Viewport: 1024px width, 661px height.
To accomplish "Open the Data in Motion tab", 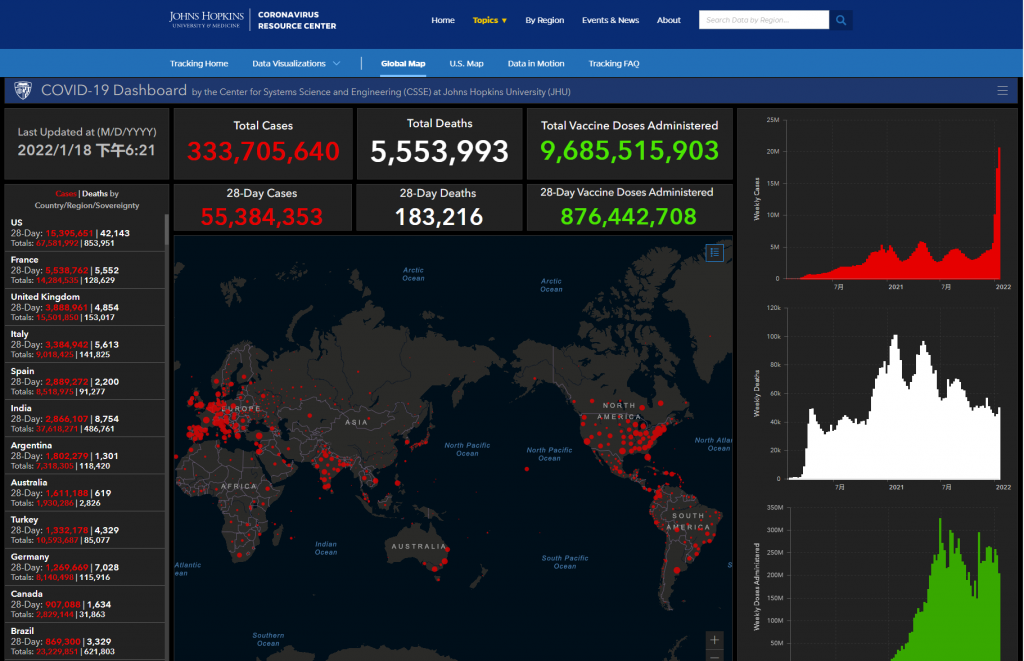I will [x=535, y=64].
